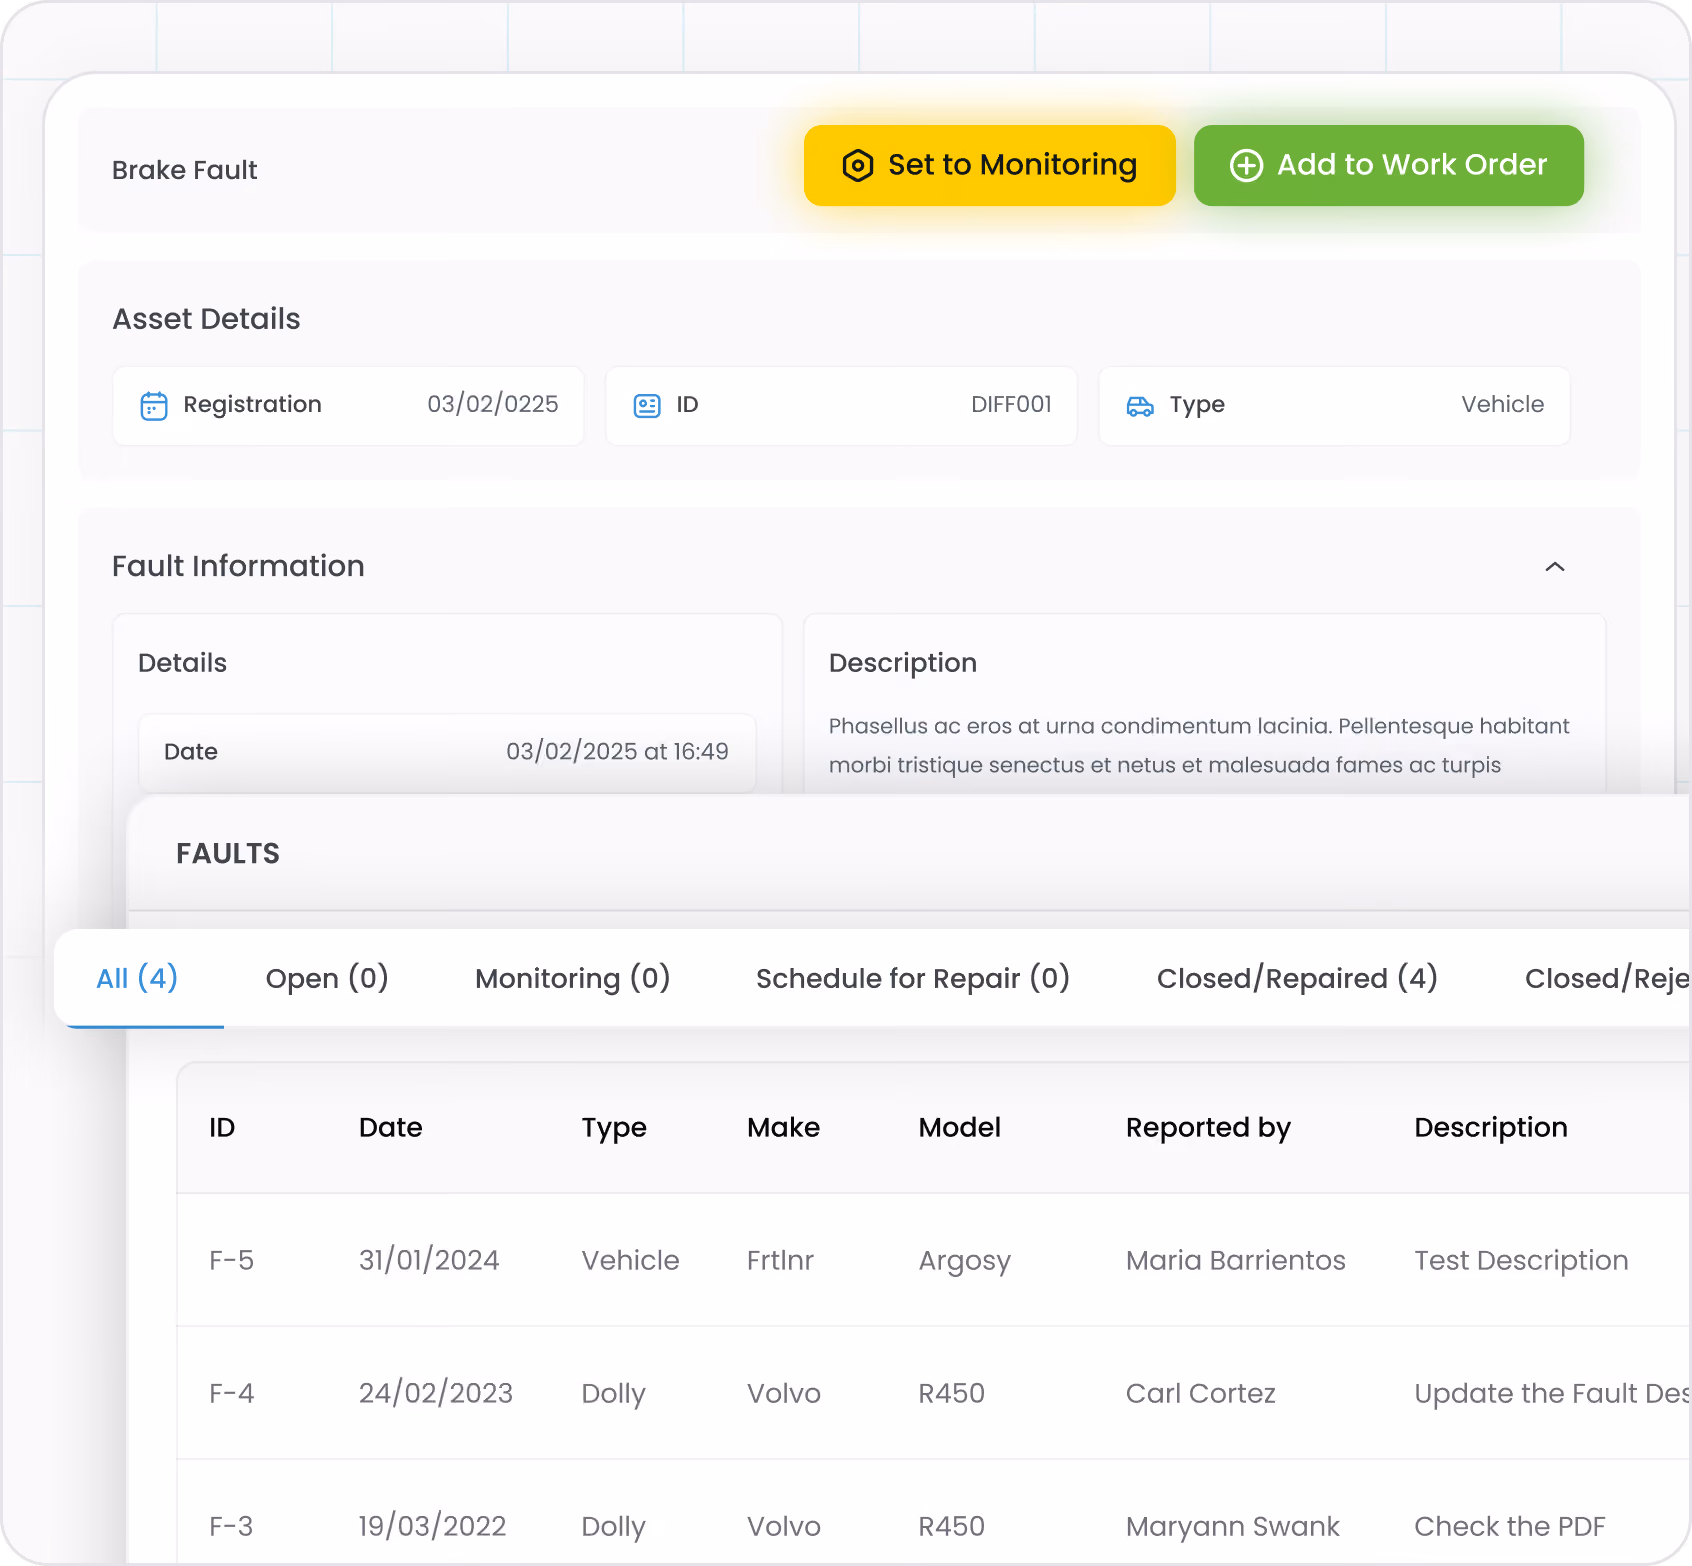Screen dimensions: 1692x1566
Task: Click the Description column header in faults table
Action: (x=1490, y=1128)
